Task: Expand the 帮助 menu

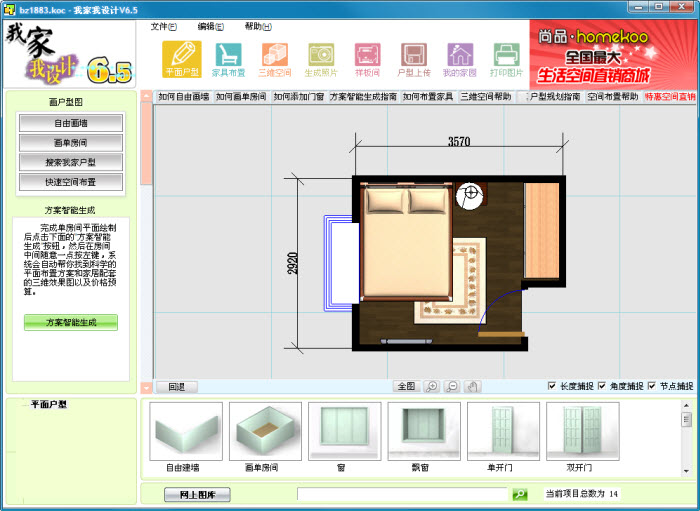Action: pos(258,26)
